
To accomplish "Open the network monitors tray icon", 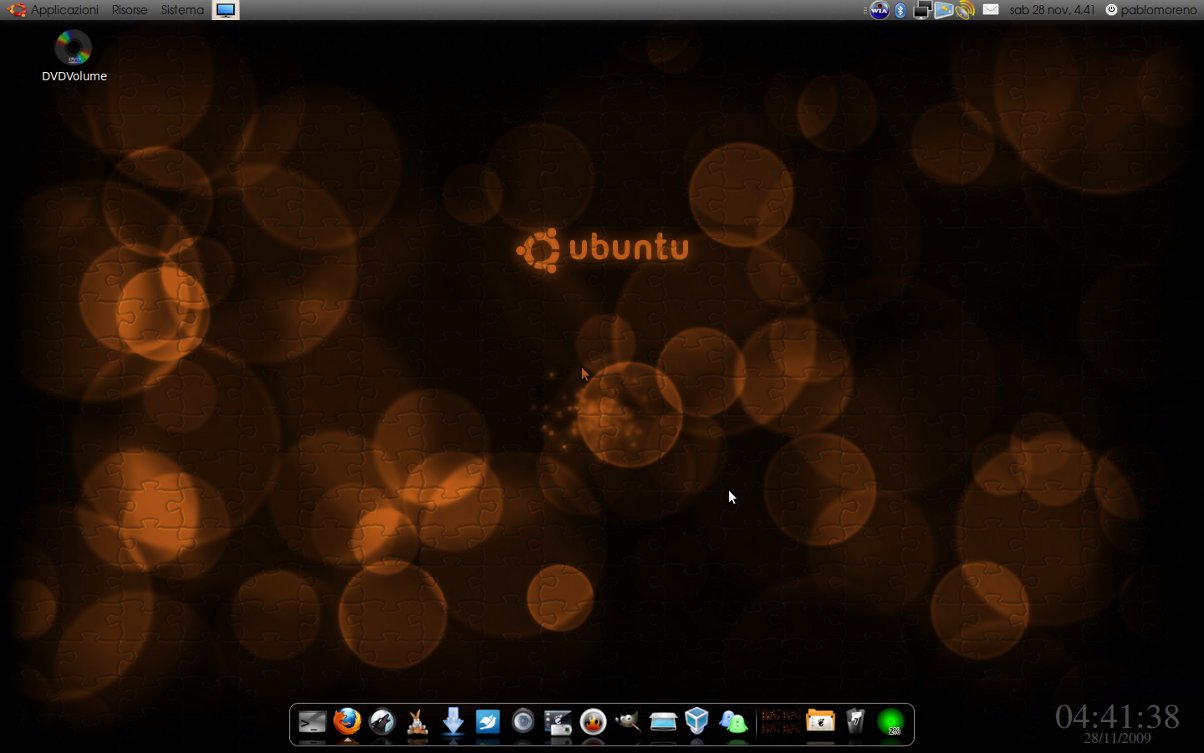I will click(x=922, y=10).
